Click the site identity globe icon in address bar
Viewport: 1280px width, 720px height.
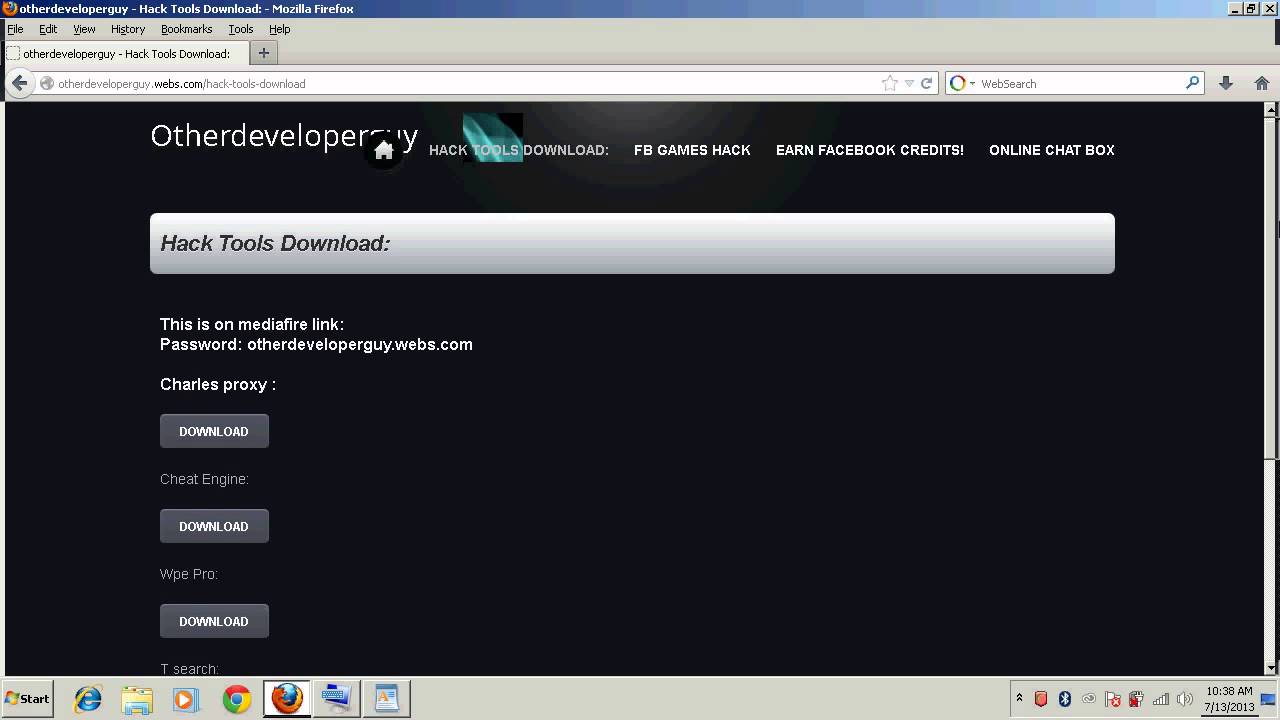pos(46,83)
